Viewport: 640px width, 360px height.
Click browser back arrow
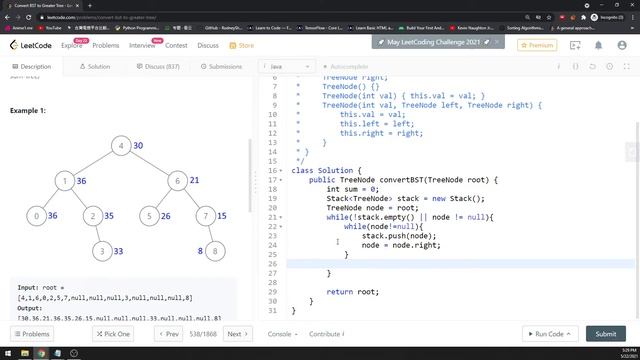click(7, 17)
